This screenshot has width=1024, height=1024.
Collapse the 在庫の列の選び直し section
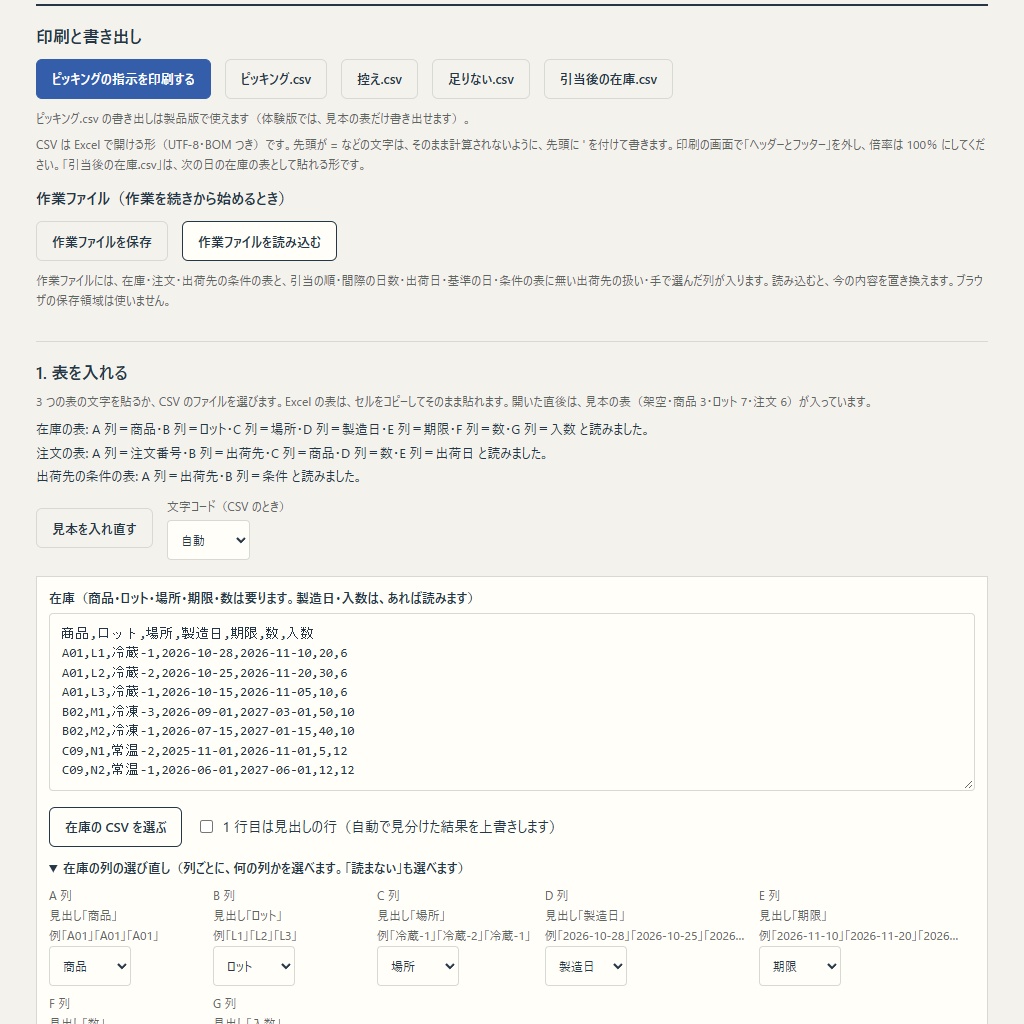coord(257,868)
